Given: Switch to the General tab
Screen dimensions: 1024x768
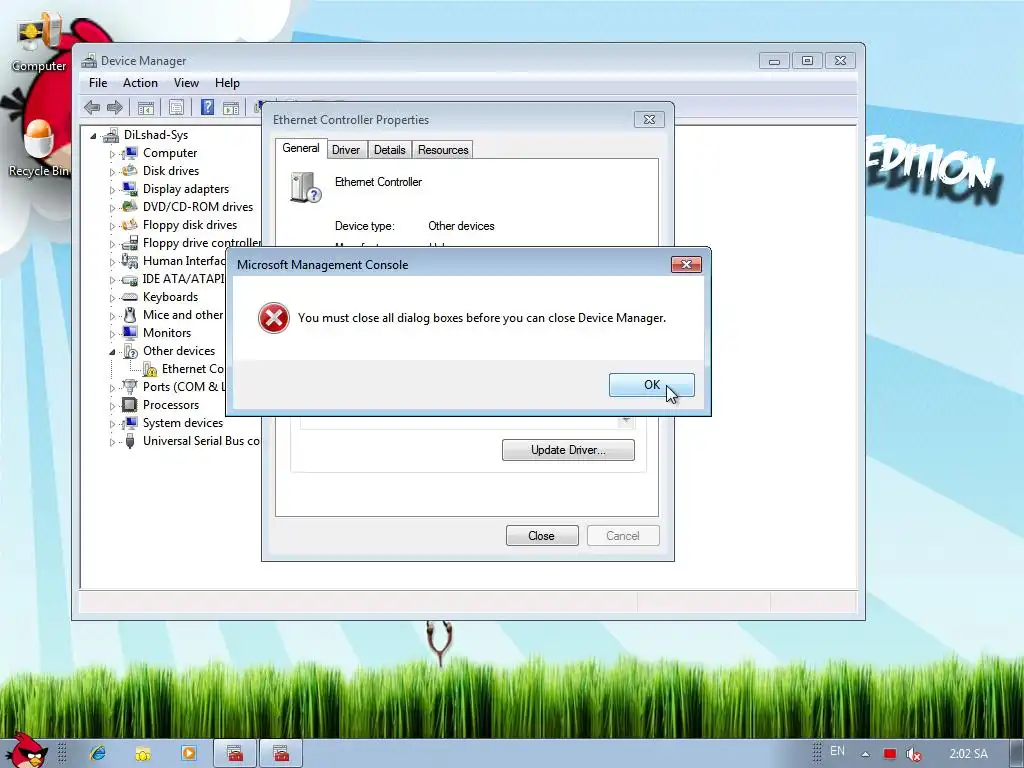Looking at the screenshot, I should coord(300,148).
